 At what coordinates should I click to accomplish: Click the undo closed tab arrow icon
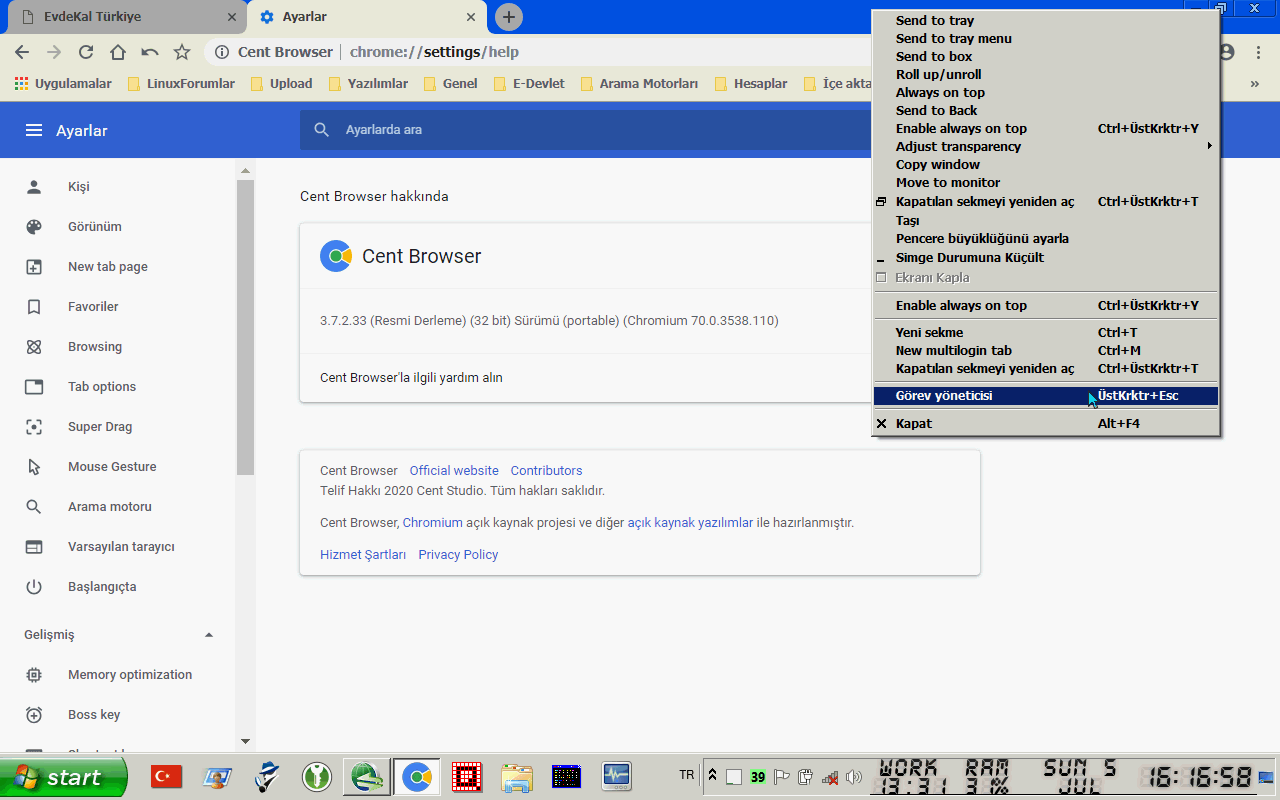tap(150, 52)
